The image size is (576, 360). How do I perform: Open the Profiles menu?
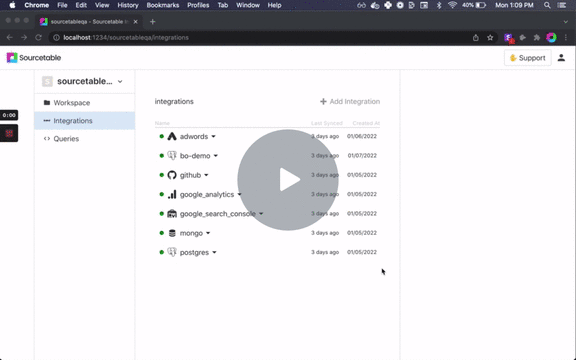[198, 5]
